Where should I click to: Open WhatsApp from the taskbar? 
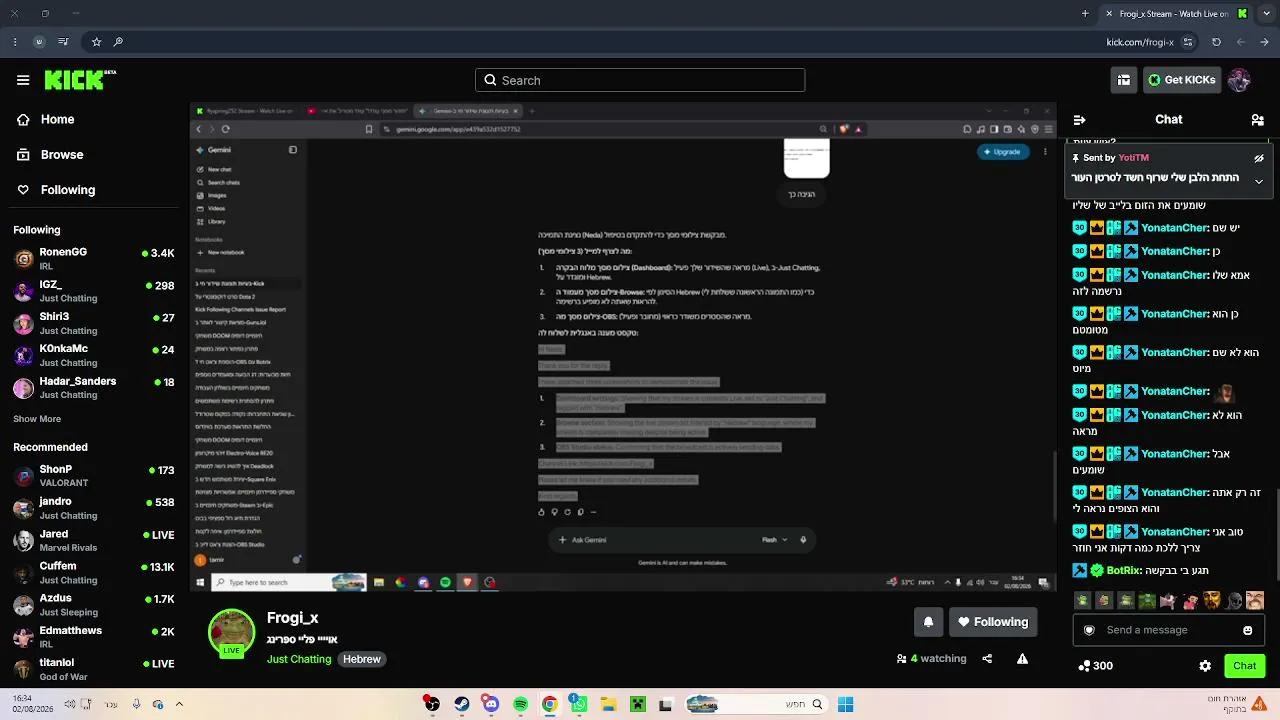(578, 704)
